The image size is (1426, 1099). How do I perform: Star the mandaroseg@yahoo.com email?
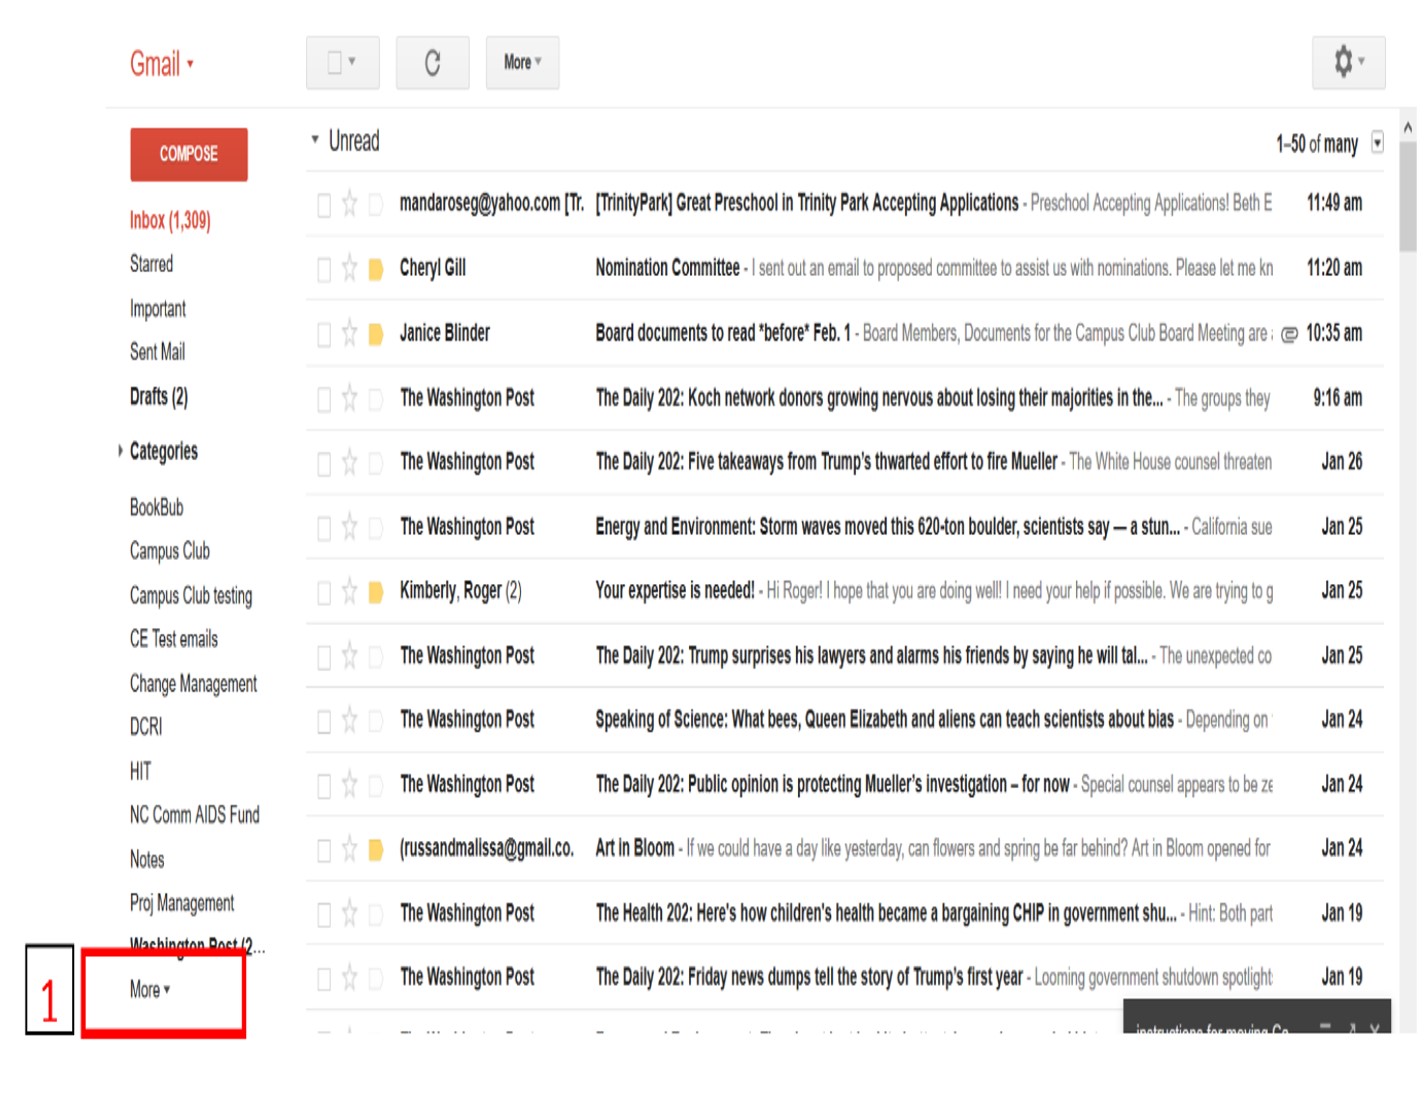tap(349, 204)
